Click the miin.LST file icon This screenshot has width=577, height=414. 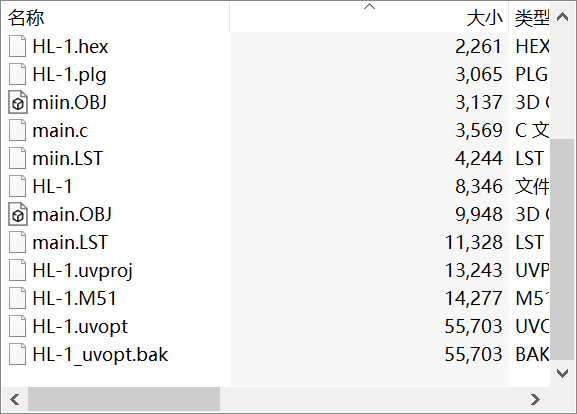[18, 158]
